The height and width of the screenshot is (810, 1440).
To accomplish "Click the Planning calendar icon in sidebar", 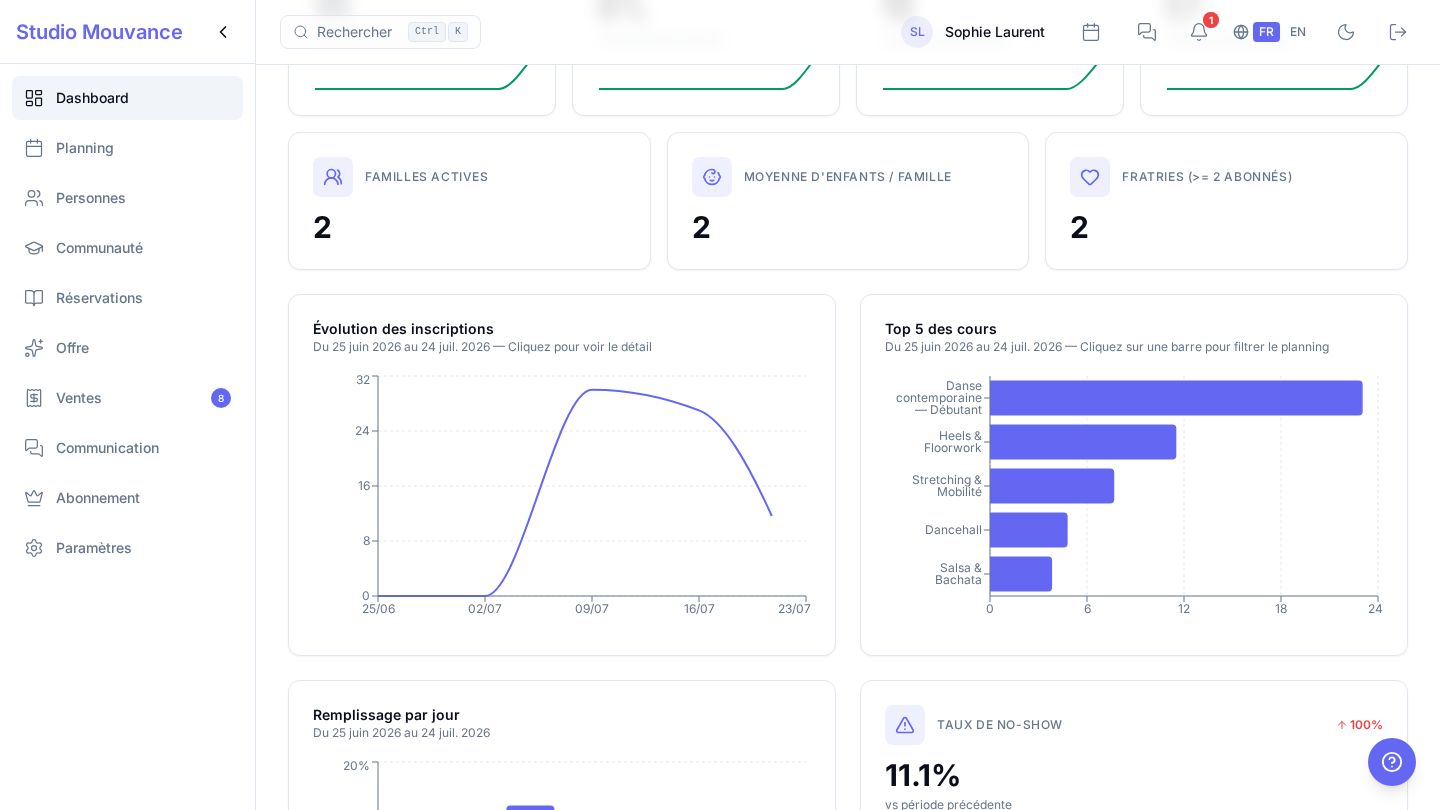I will 34,148.
